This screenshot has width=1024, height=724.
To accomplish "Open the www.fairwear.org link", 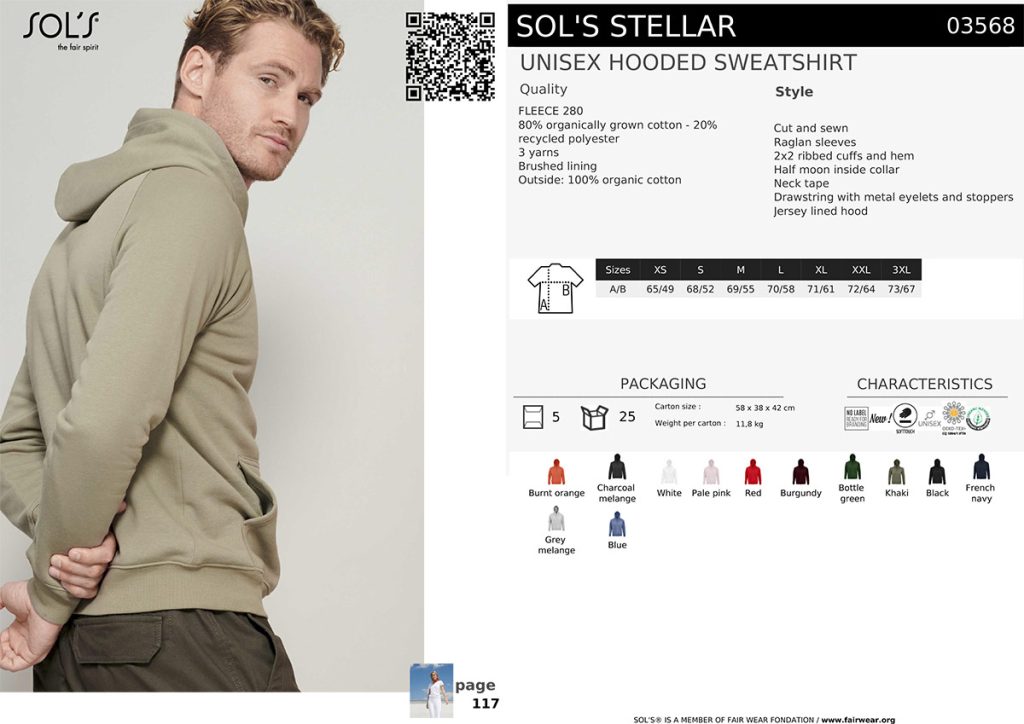I will (x=857, y=719).
